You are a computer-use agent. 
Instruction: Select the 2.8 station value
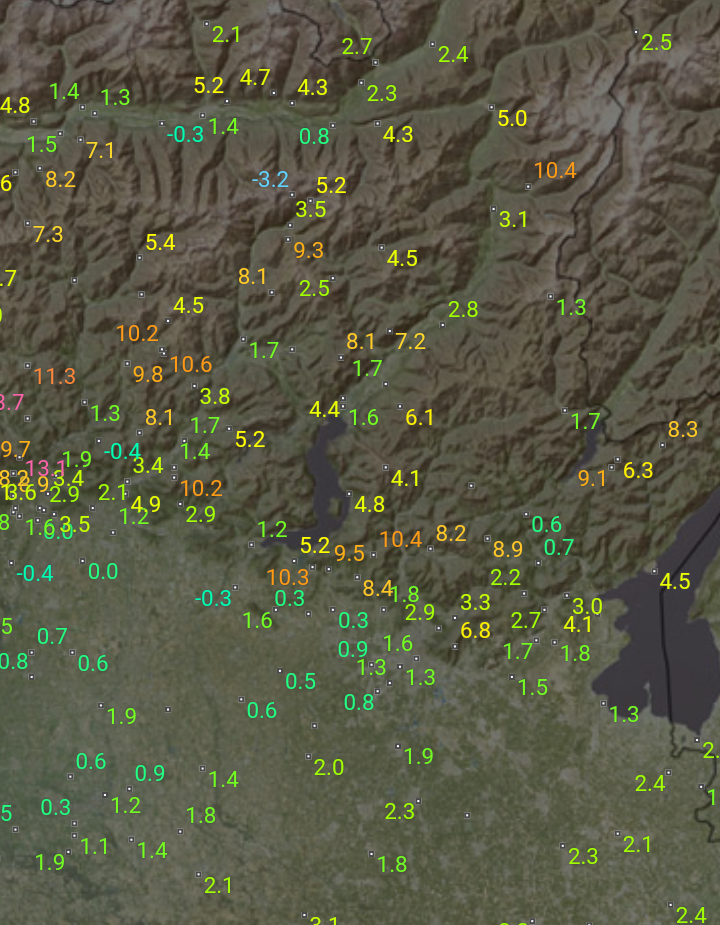point(463,309)
